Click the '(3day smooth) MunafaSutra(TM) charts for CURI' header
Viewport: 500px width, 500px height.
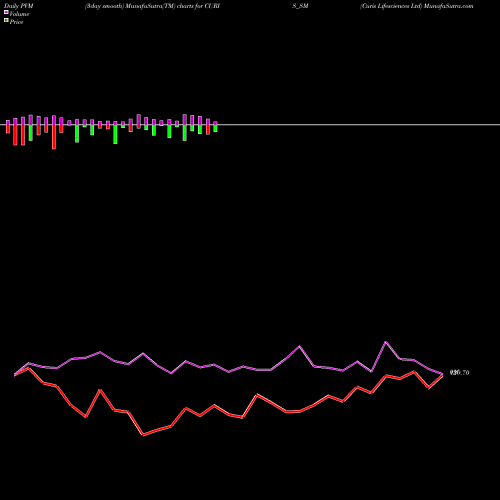pos(152,6)
